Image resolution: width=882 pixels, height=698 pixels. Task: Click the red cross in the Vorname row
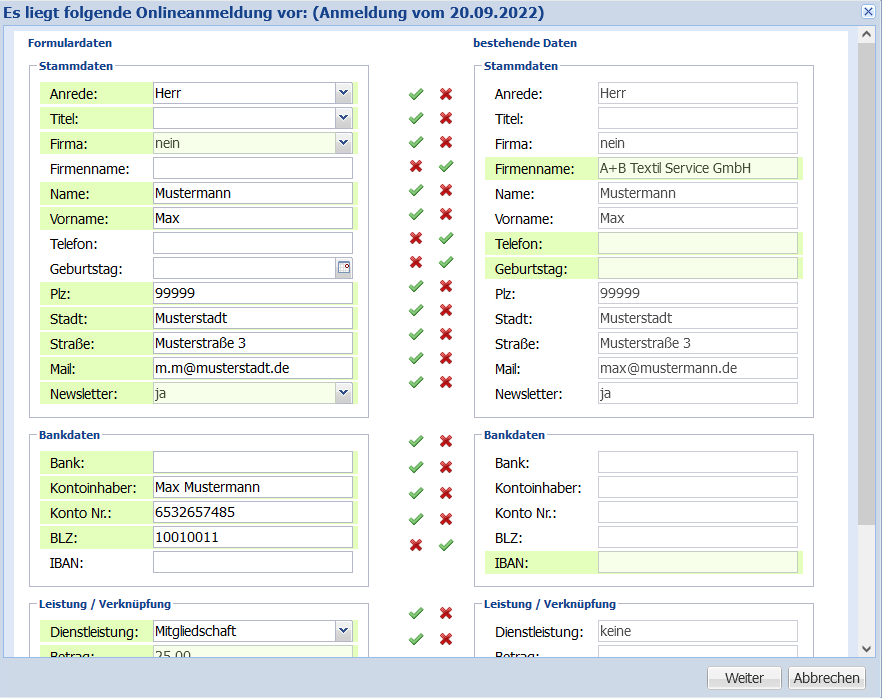pos(446,214)
